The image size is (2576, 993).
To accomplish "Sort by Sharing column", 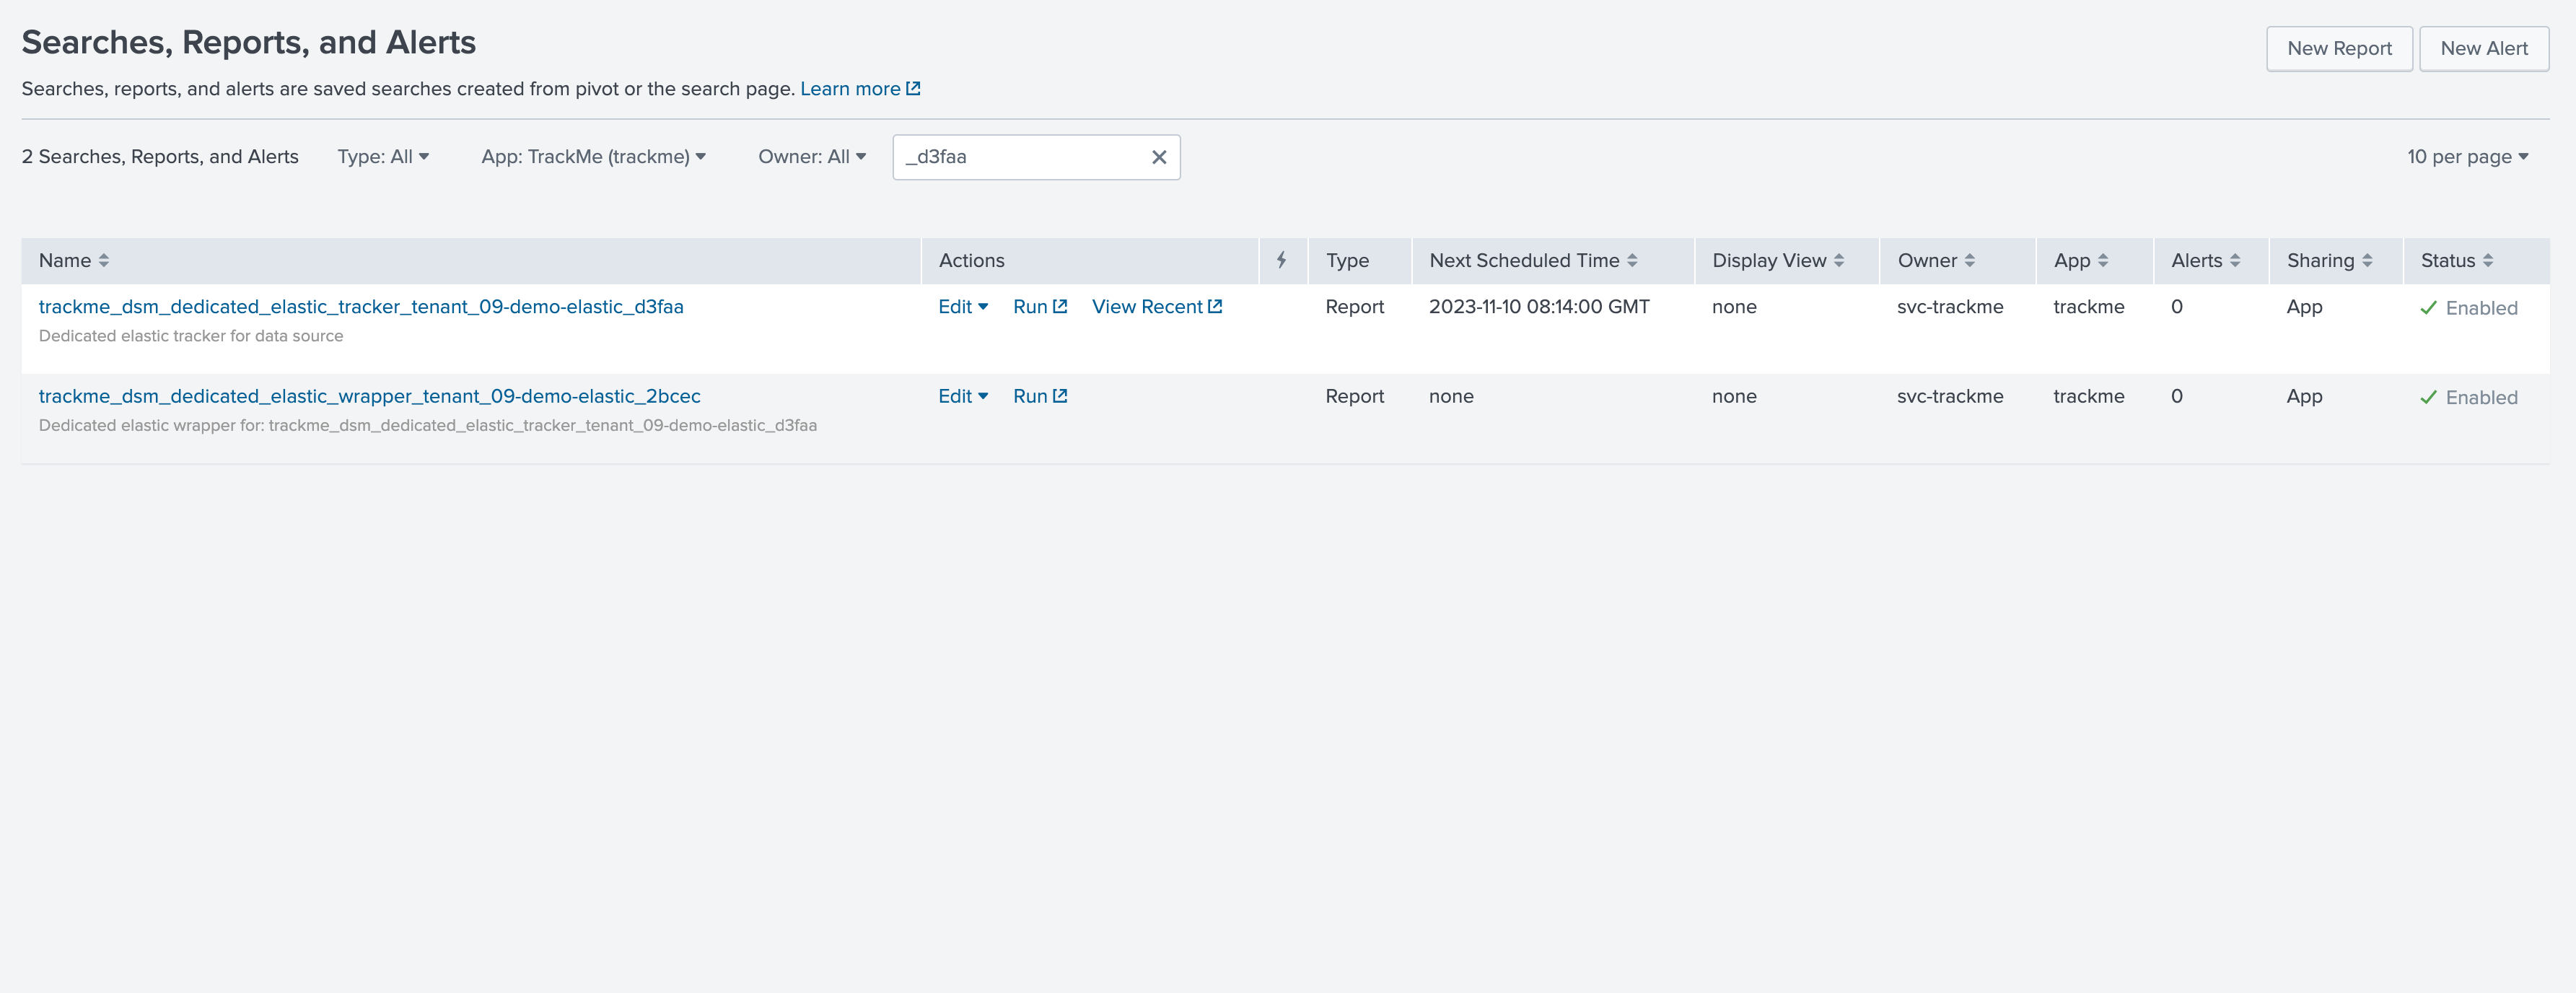I will pos(2329,261).
